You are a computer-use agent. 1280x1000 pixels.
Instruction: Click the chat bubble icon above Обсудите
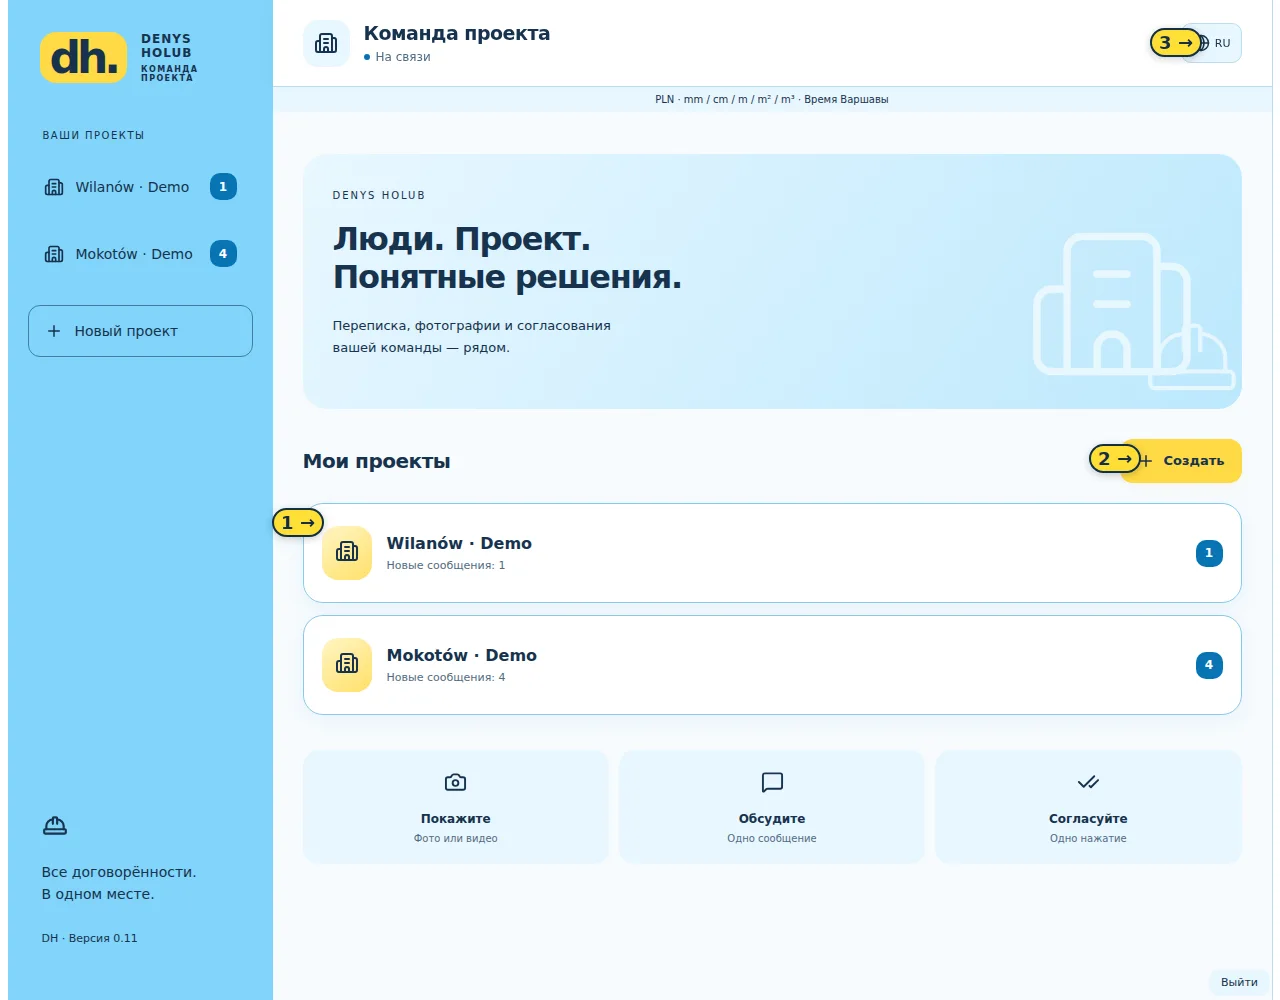pos(772,782)
